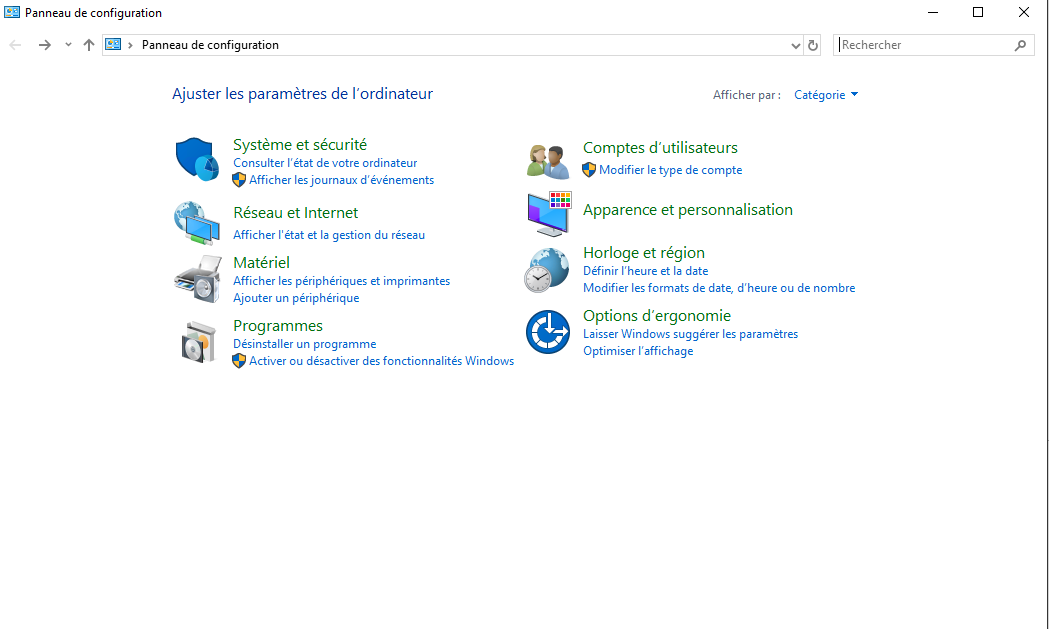The image size is (1049, 629).
Task: Open recent locations dropdown arrow
Action: (68, 45)
